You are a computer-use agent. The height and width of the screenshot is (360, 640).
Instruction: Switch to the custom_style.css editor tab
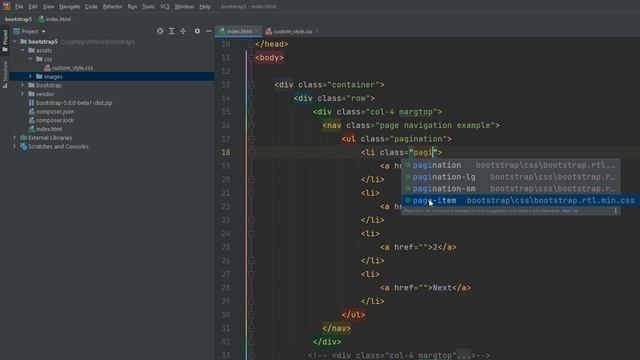[292, 31]
